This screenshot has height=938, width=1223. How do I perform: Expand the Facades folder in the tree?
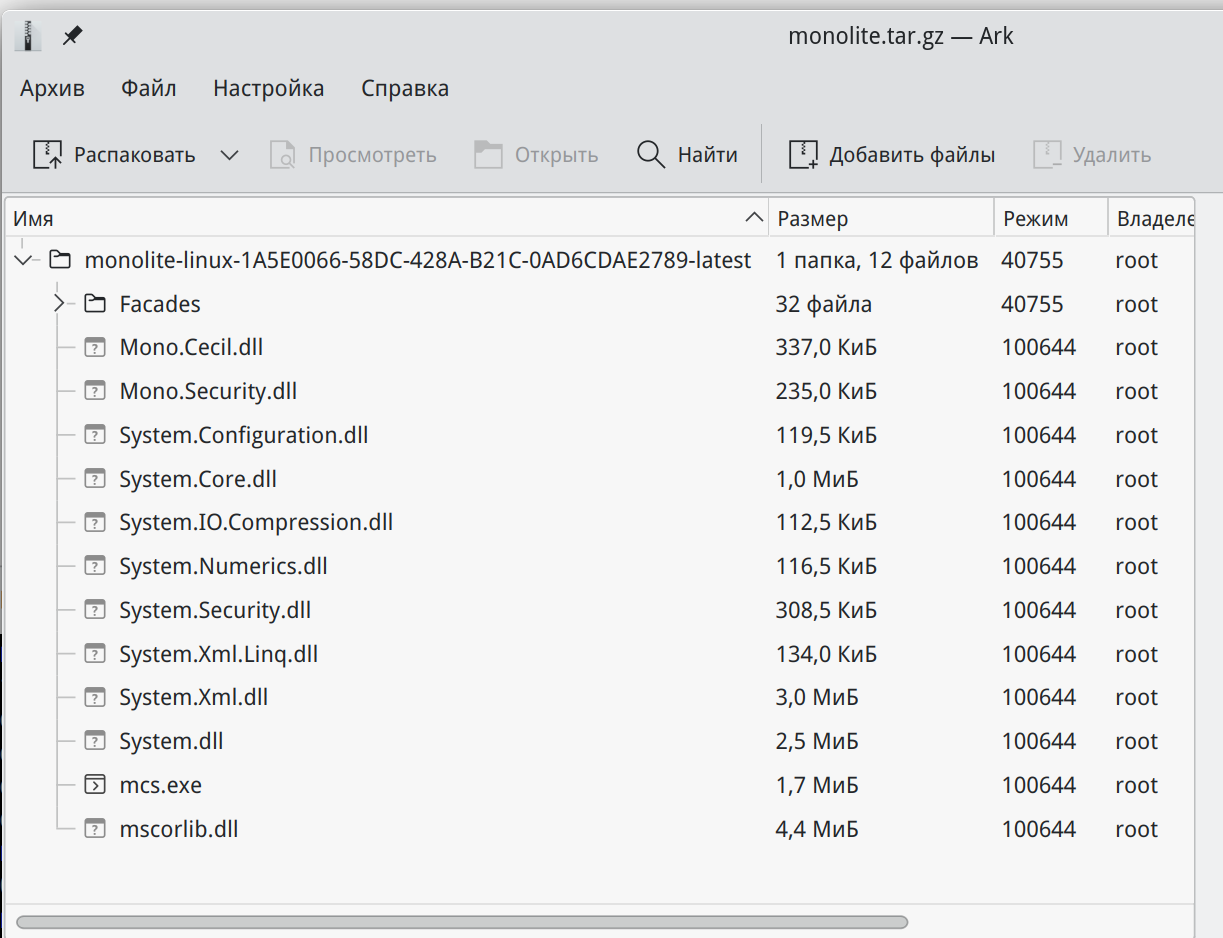58,303
